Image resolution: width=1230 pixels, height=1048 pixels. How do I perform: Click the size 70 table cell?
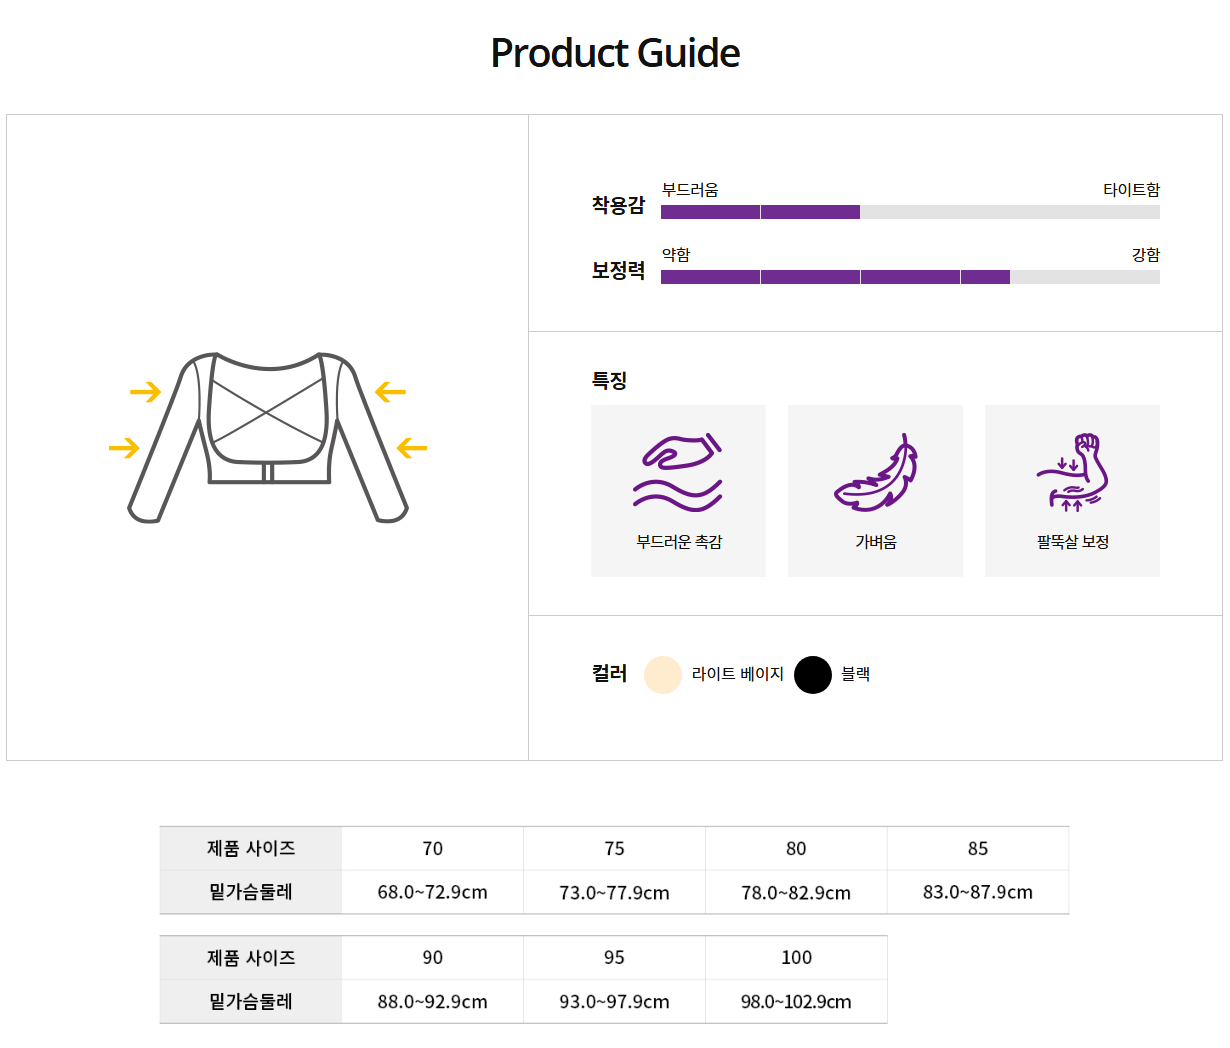coord(432,849)
